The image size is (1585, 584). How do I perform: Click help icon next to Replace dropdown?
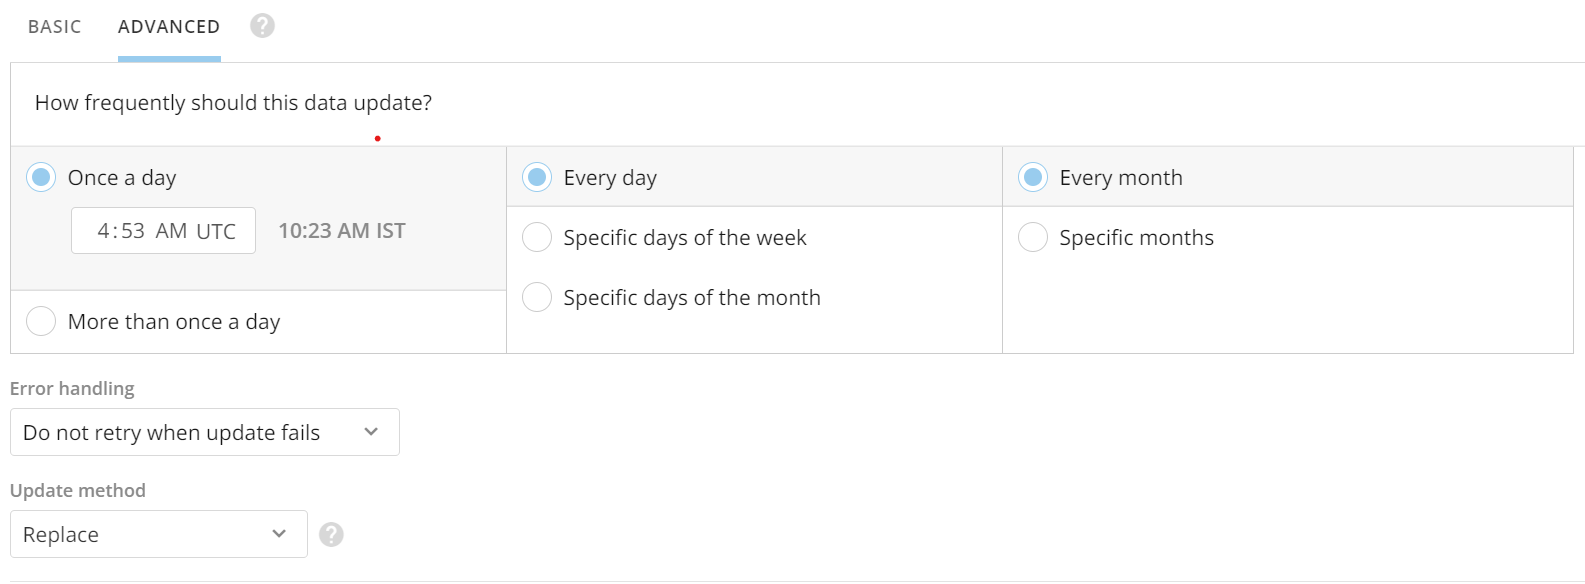click(x=331, y=535)
